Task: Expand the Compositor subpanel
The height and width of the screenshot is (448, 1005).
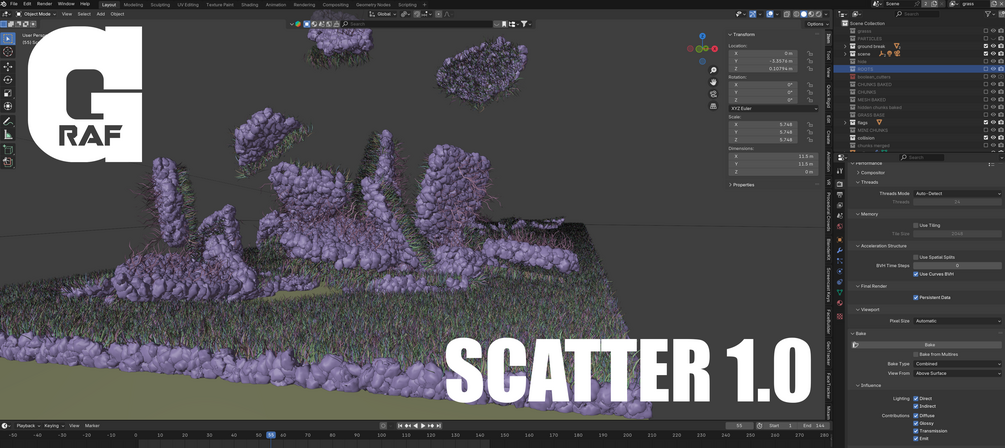Action: click(x=873, y=172)
